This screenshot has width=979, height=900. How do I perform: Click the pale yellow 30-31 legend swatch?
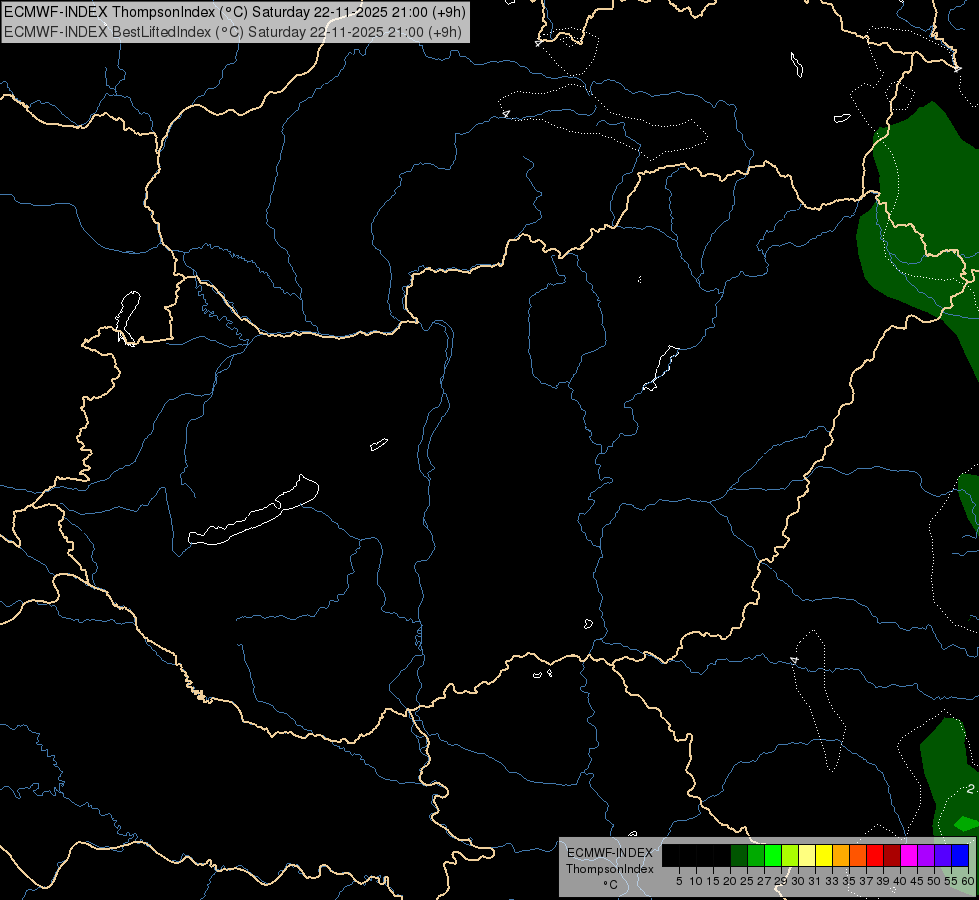(807, 855)
